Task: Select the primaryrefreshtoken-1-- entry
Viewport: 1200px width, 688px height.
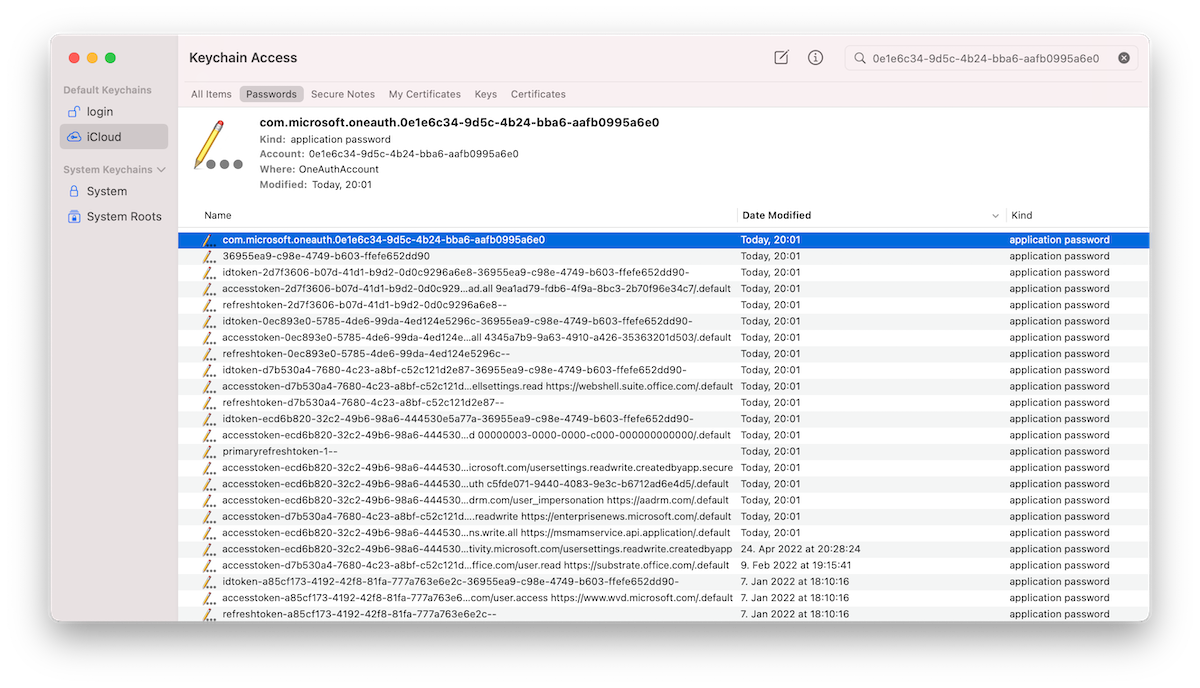Action: pos(279,451)
